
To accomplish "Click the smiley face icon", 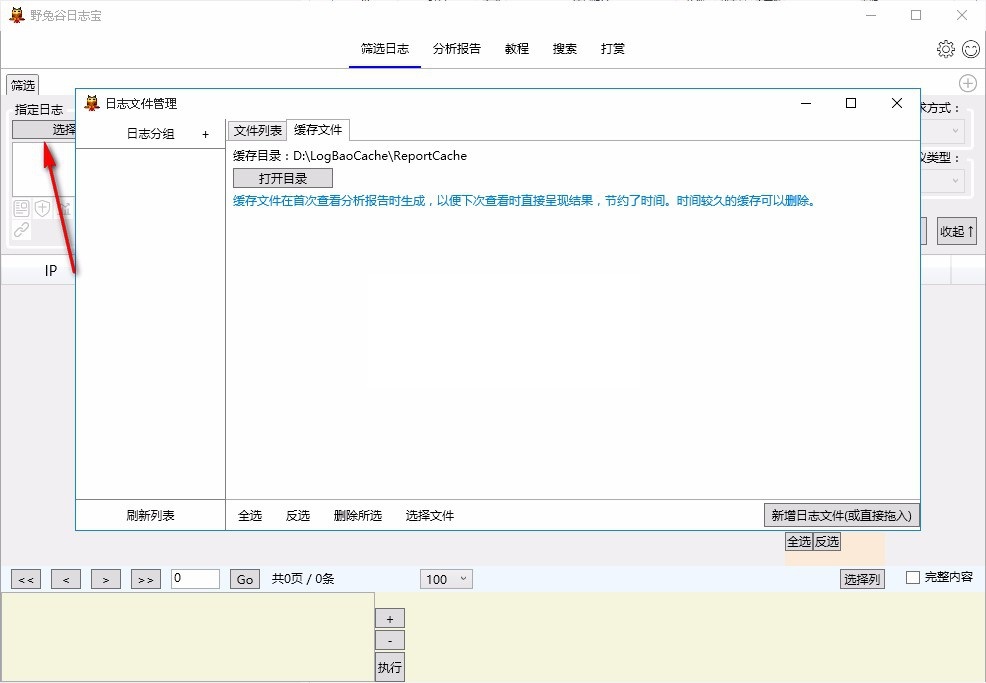I will tap(971, 49).
